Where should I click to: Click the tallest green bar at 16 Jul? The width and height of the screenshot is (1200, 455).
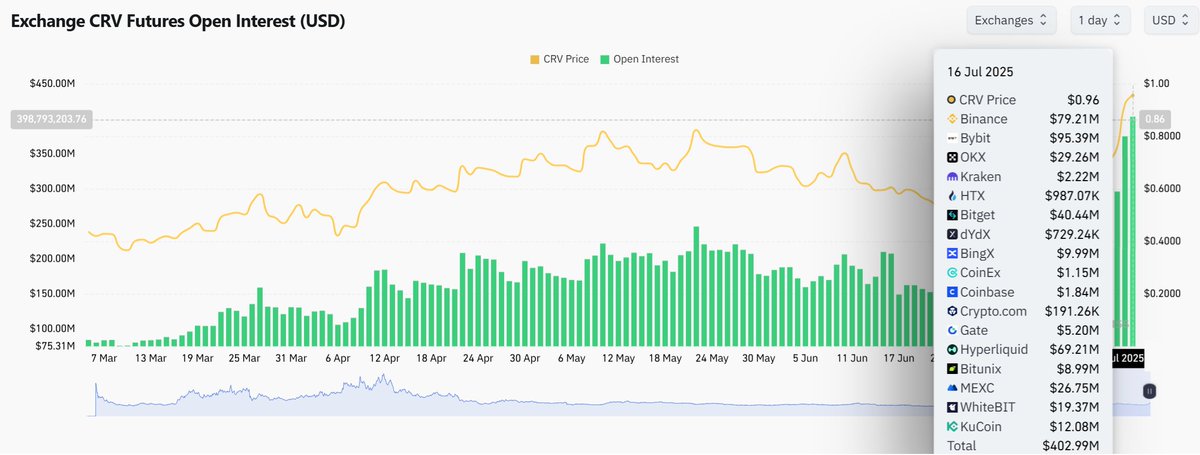(1133, 232)
